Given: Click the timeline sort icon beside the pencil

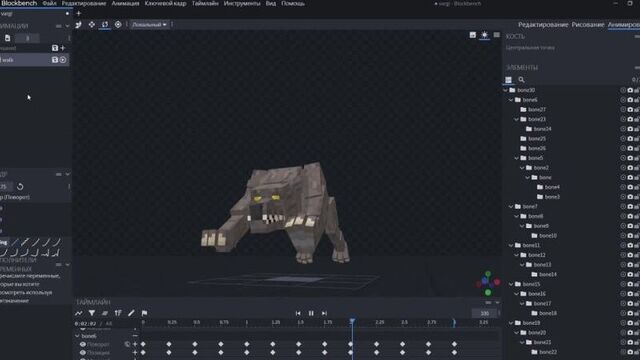Looking at the screenshot, I should (x=118, y=313).
